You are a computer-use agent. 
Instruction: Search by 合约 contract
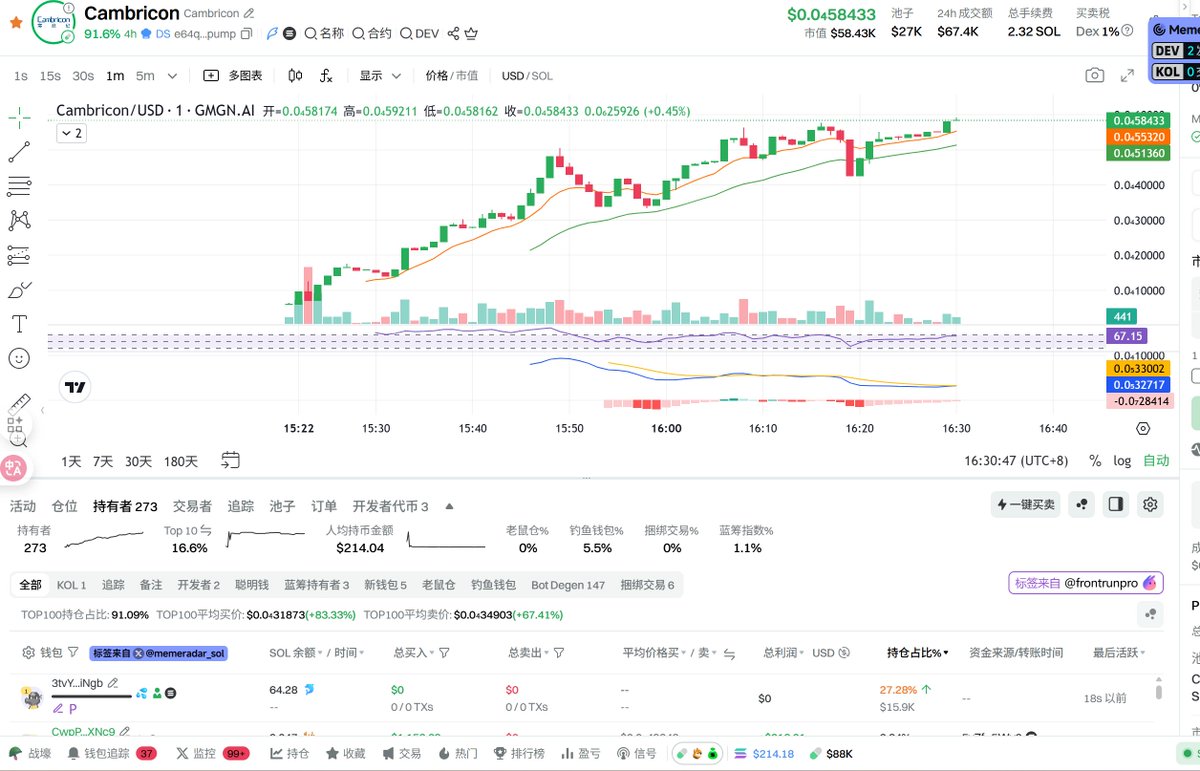(x=372, y=33)
